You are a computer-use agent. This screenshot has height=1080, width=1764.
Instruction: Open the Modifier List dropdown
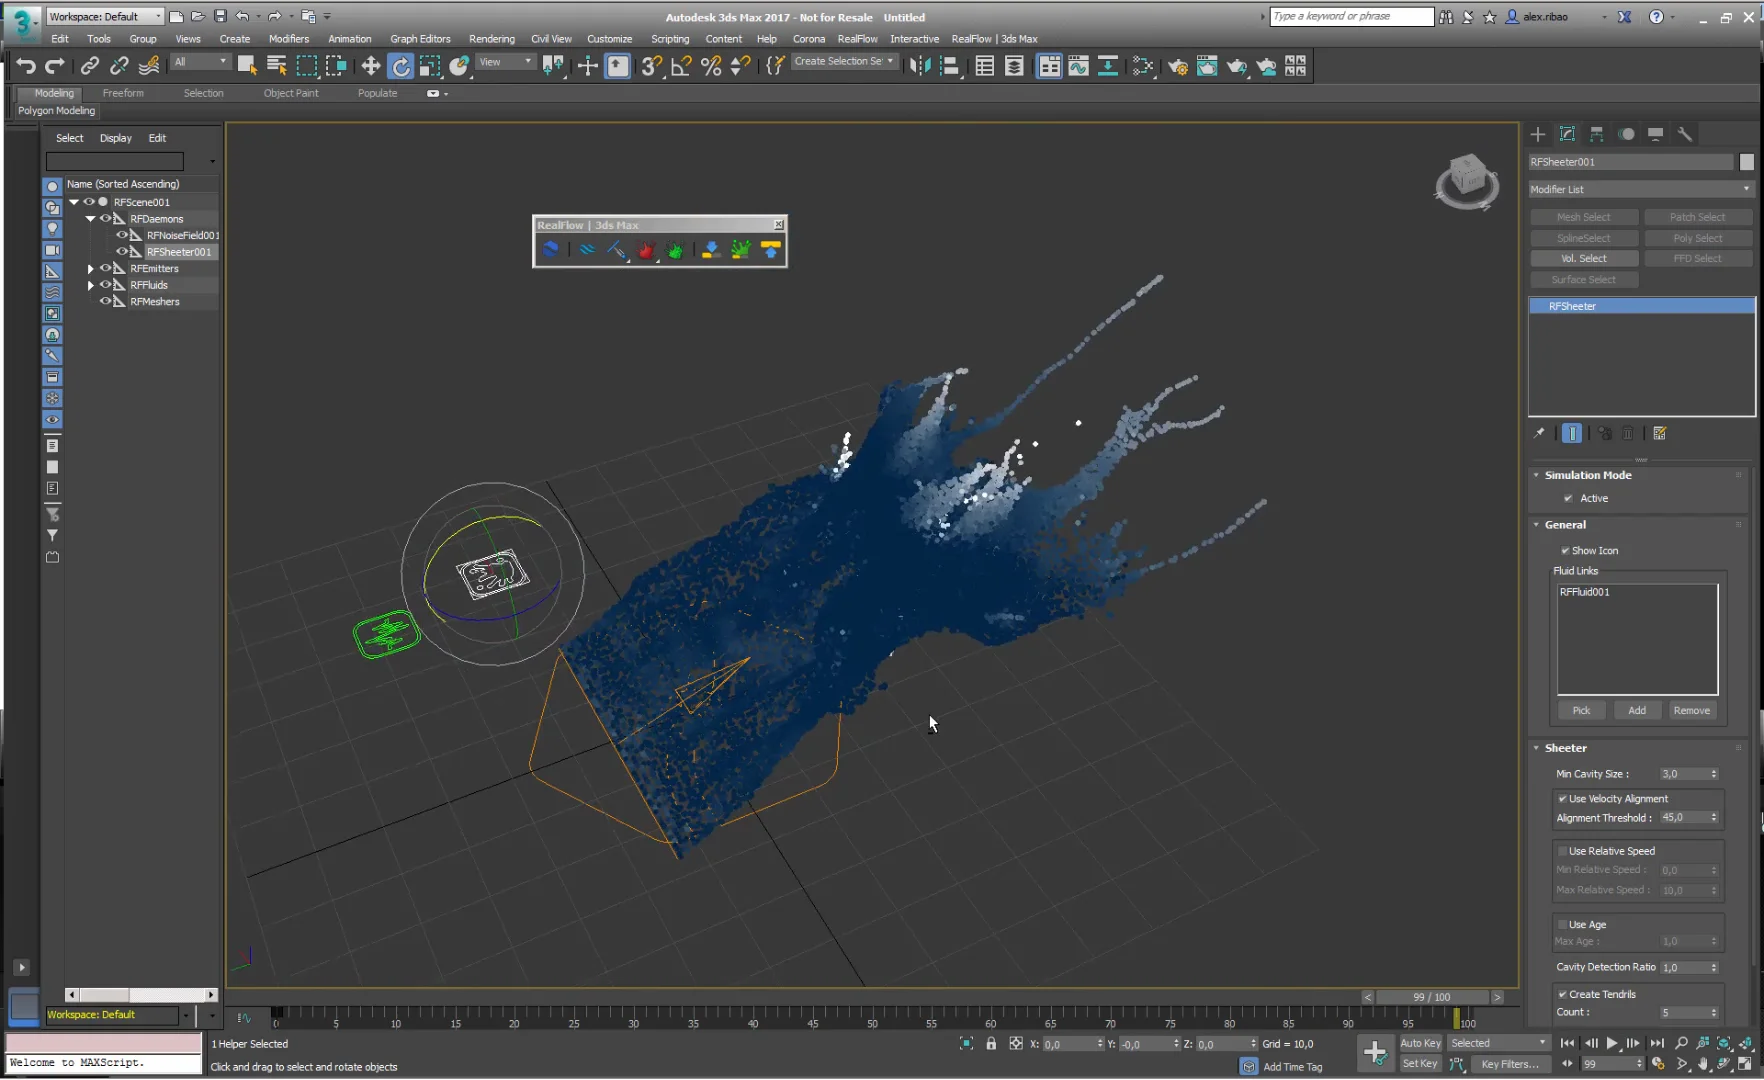tap(1745, 189)
